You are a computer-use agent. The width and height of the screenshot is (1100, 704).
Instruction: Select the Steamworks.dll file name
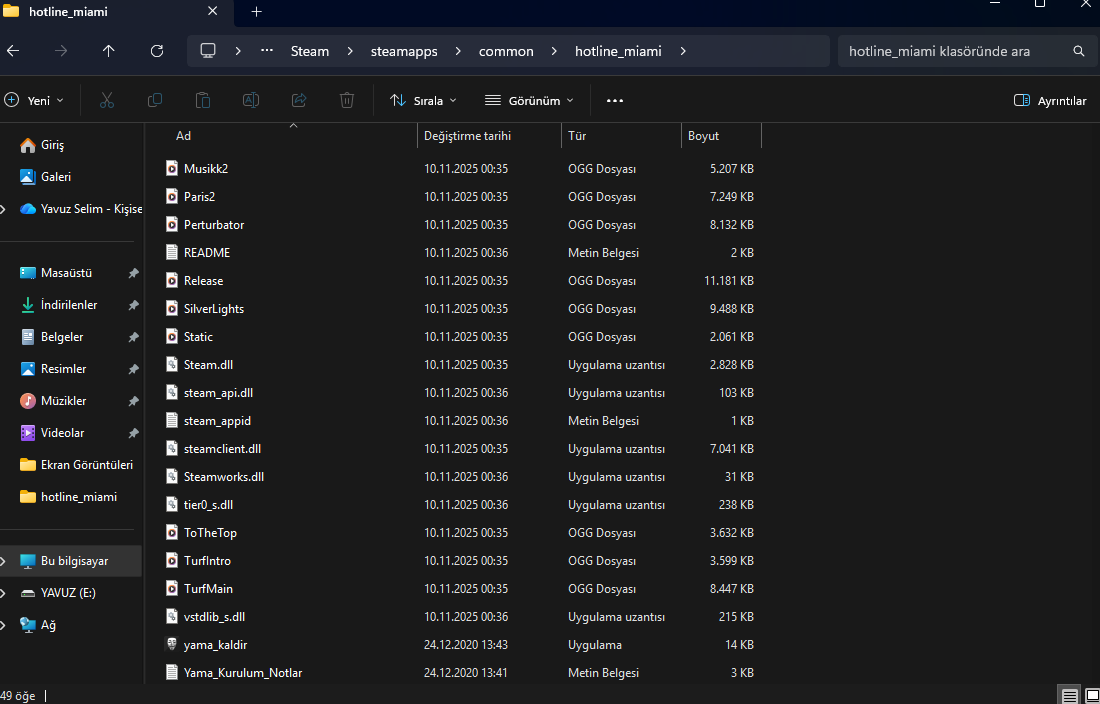(224, 477)
